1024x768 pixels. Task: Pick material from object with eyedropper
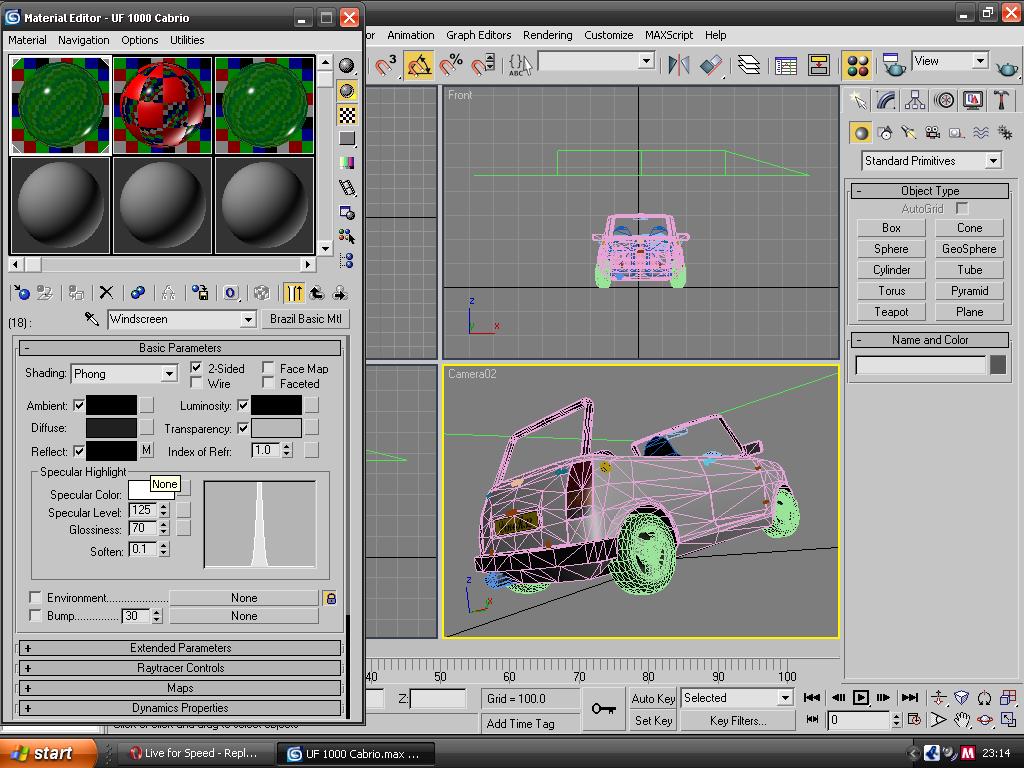click(x=91, y=319)
